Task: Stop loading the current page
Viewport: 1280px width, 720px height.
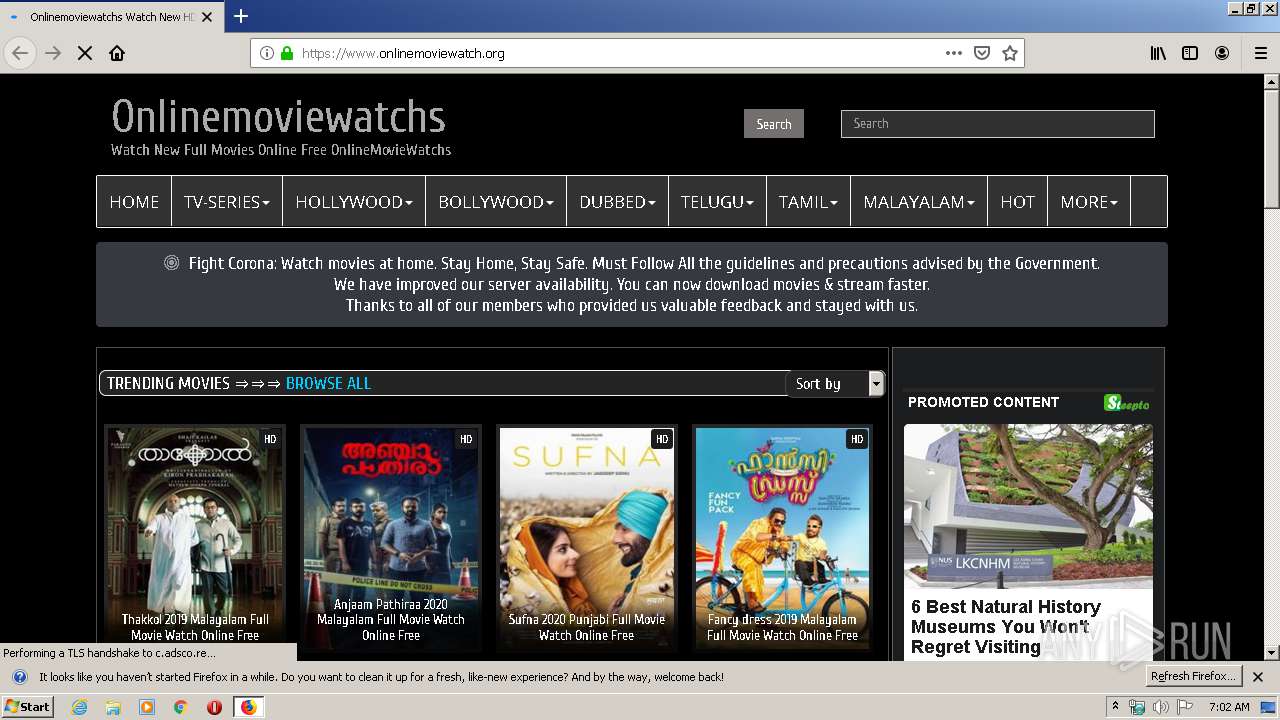Action: tap(85, 53)
